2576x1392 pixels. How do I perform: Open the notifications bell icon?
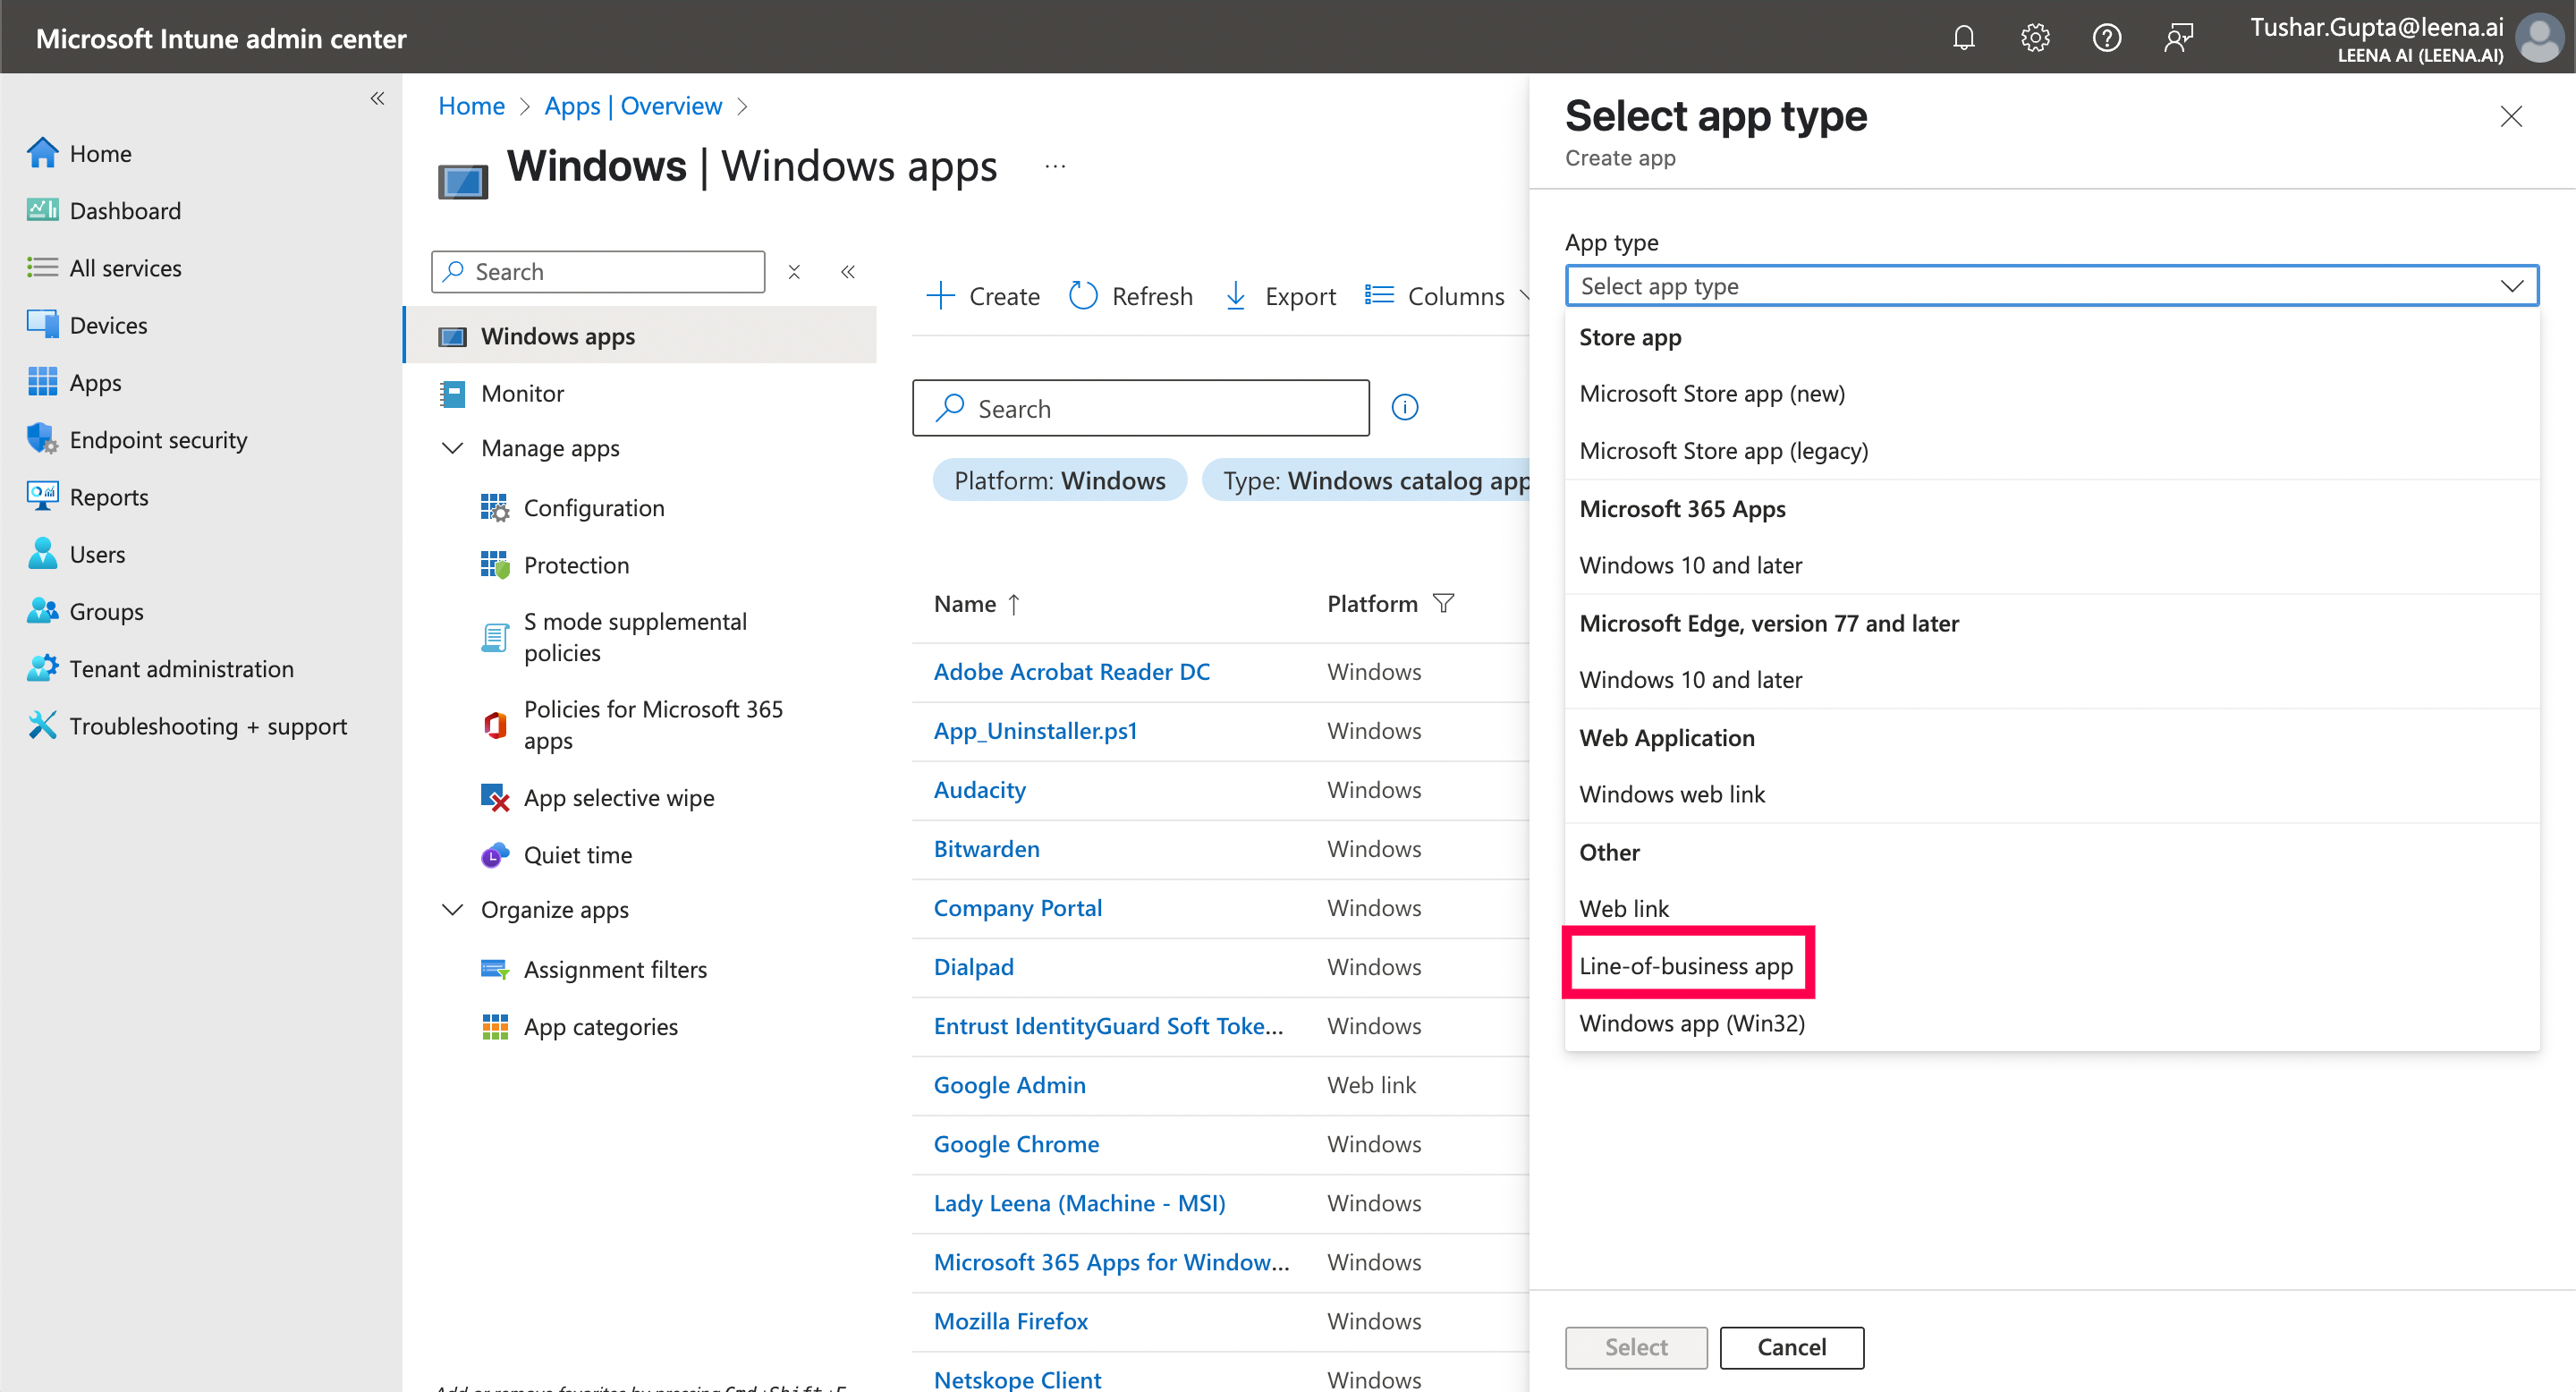coord(1963,38)
